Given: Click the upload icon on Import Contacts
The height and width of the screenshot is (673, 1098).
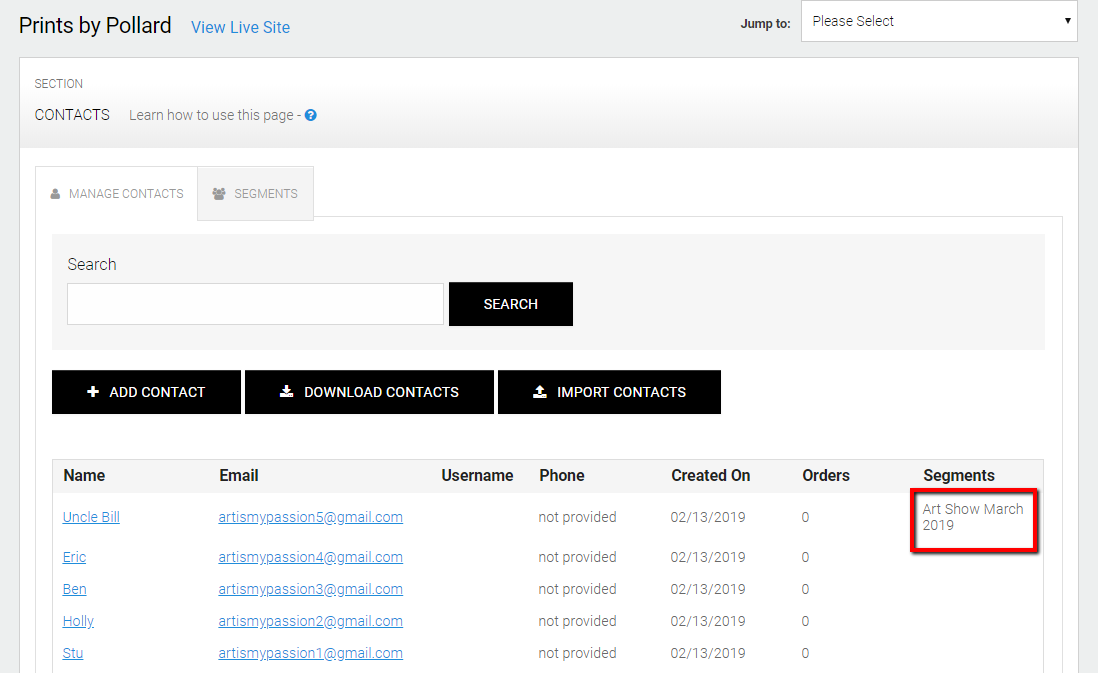Looking at the screenshot, I should (x=540, y=392).
